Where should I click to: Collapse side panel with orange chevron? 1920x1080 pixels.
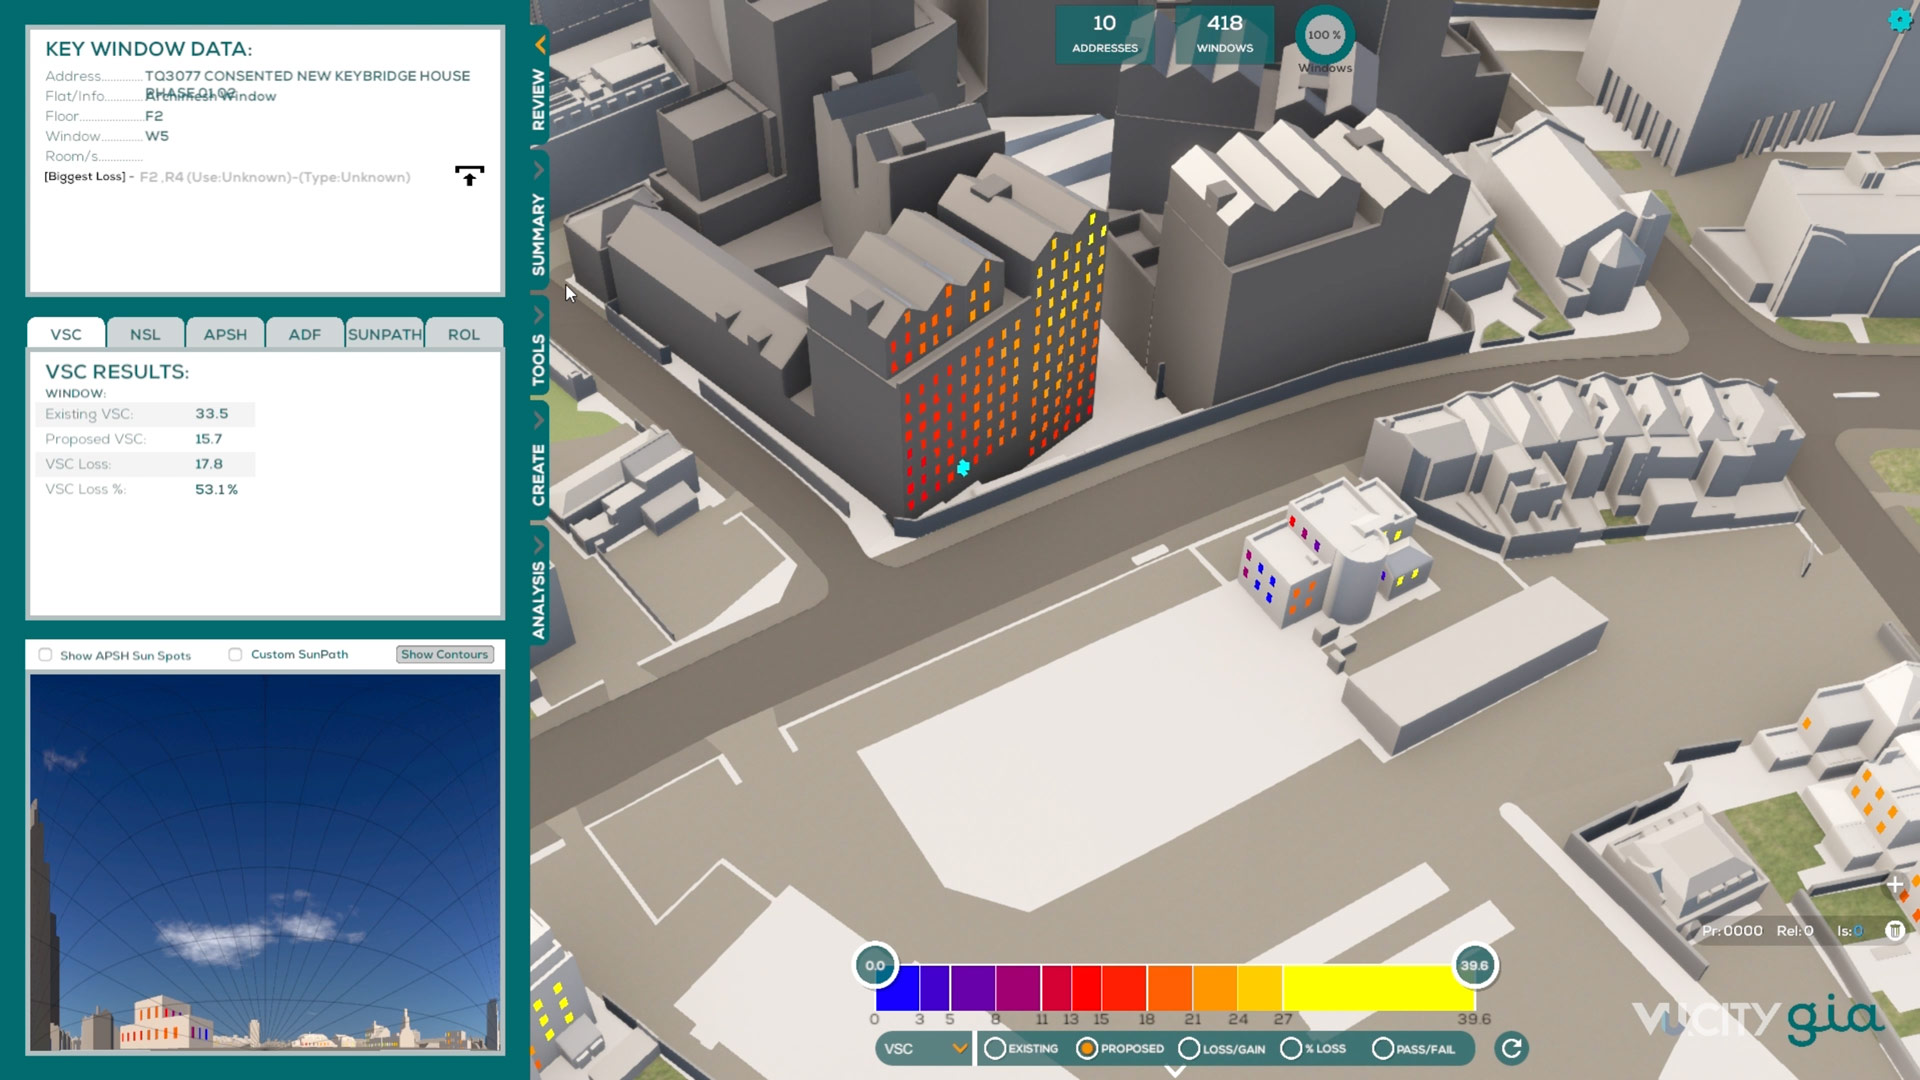[x=540, y=44]
